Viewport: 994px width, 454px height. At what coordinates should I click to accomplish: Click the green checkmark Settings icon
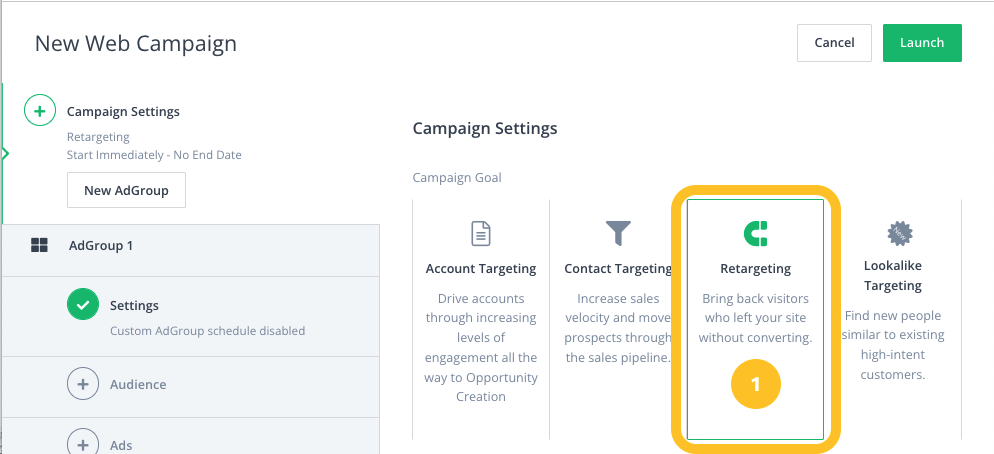click(82, 305)
